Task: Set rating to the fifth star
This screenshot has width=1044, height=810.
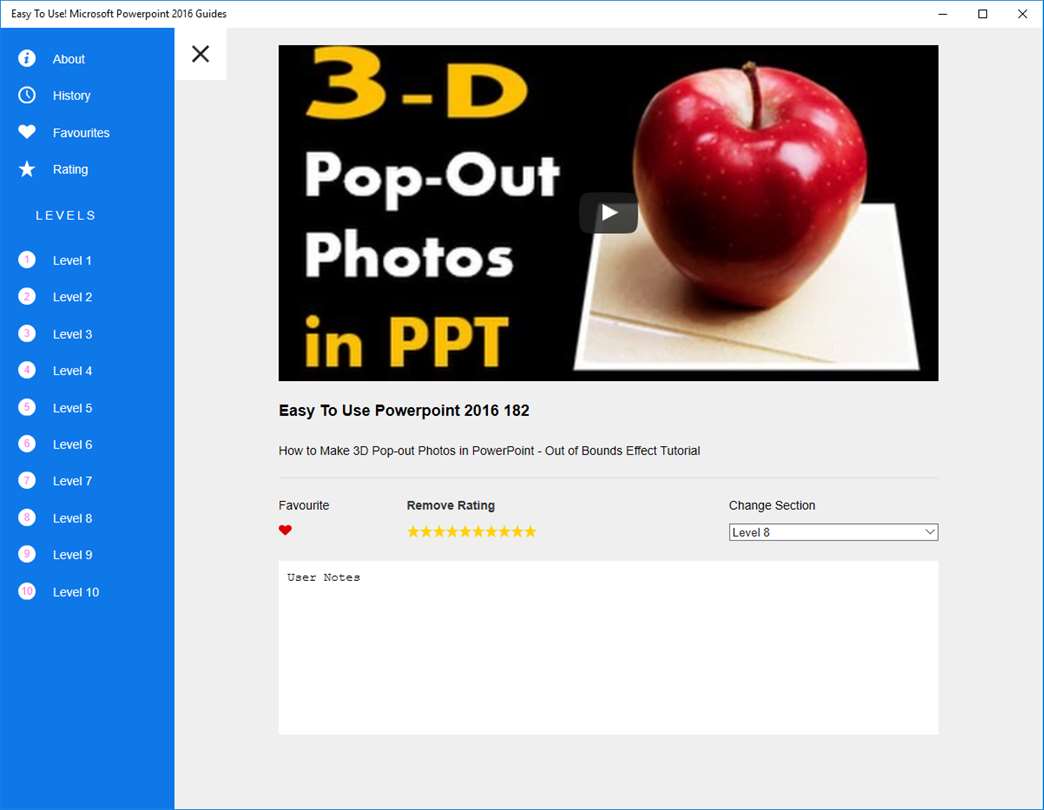Action: tap(465, 531)
